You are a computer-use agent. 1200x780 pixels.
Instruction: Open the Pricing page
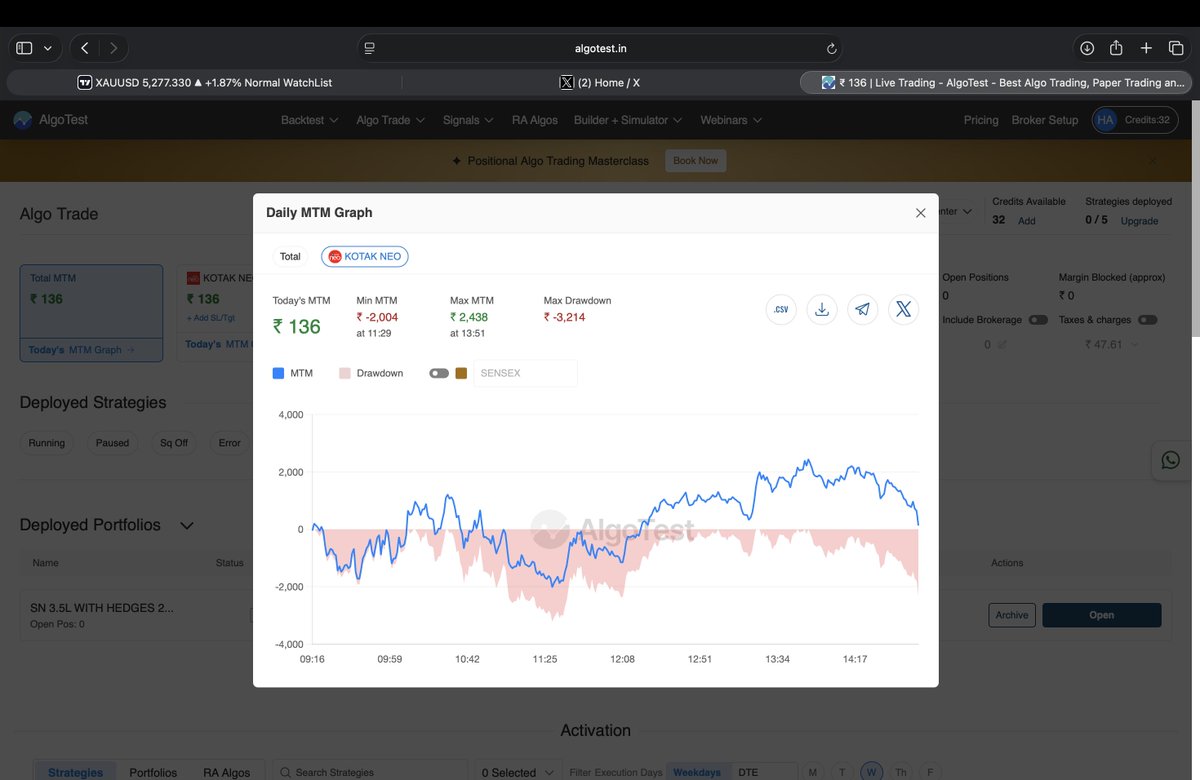point(981,120)
